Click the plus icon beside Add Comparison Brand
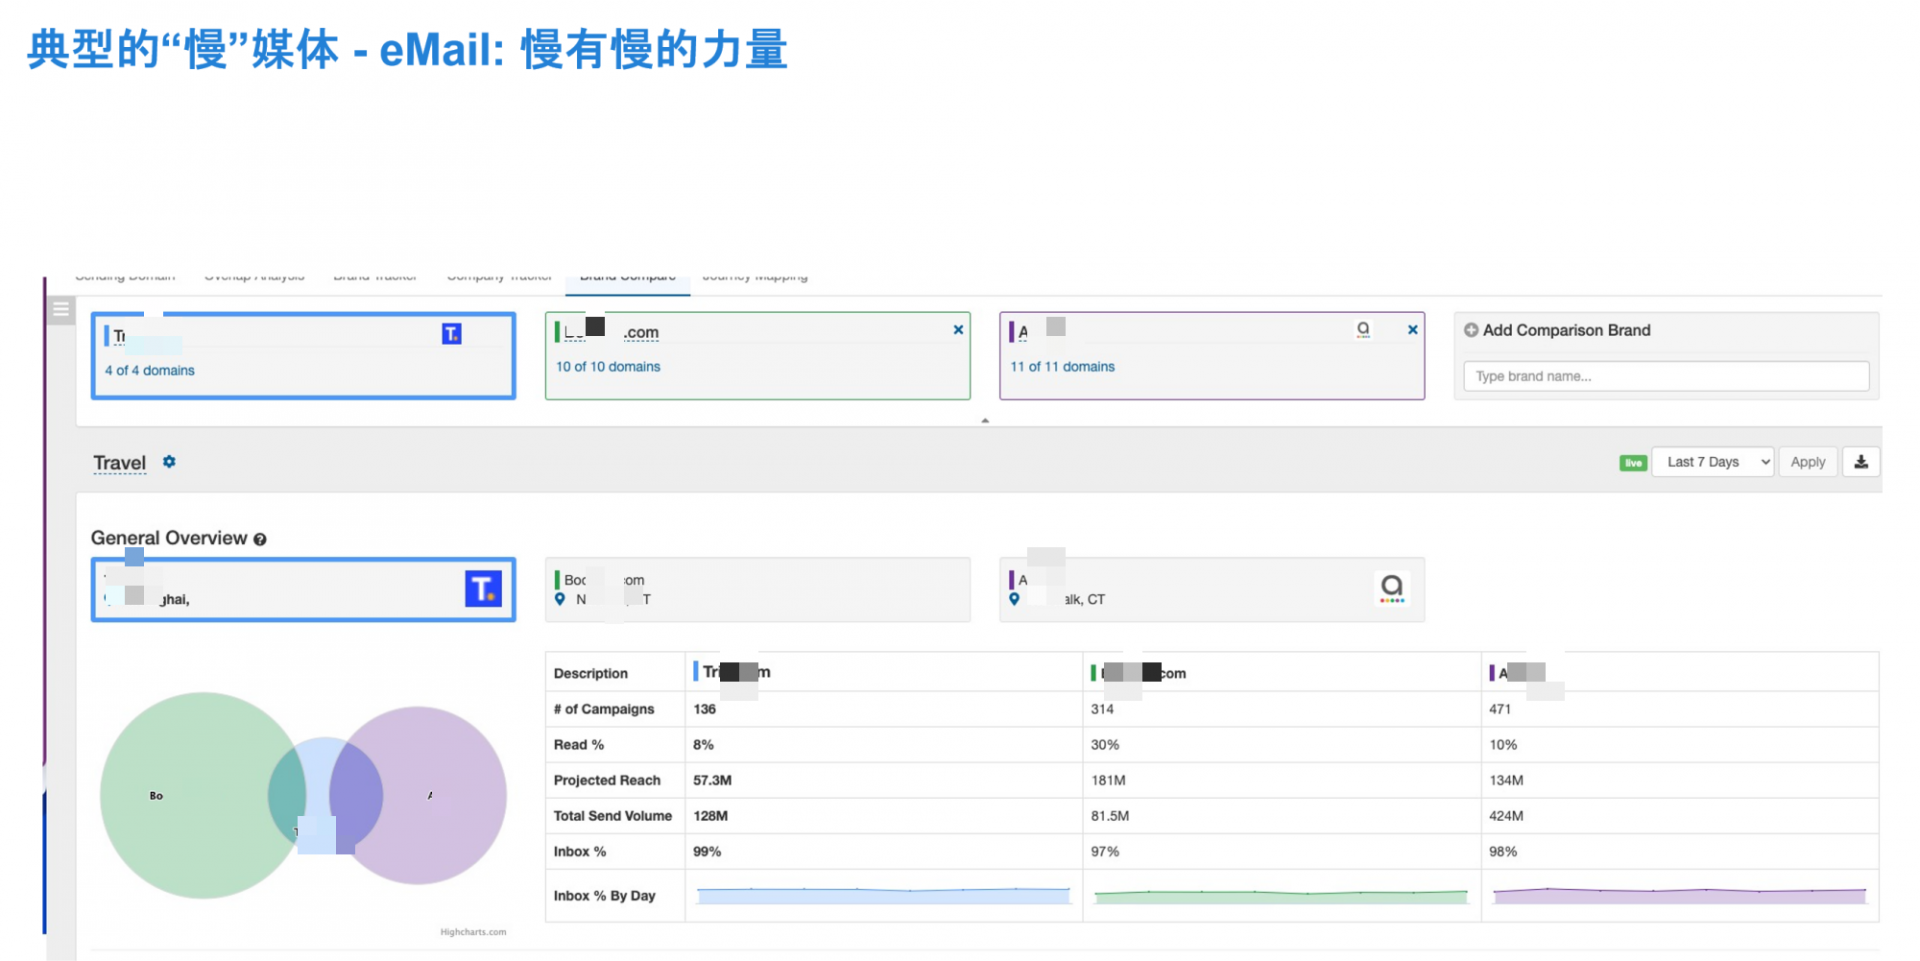Image resolution: width=1920 pixels, height=961 pixels. tap(1471, 330)
